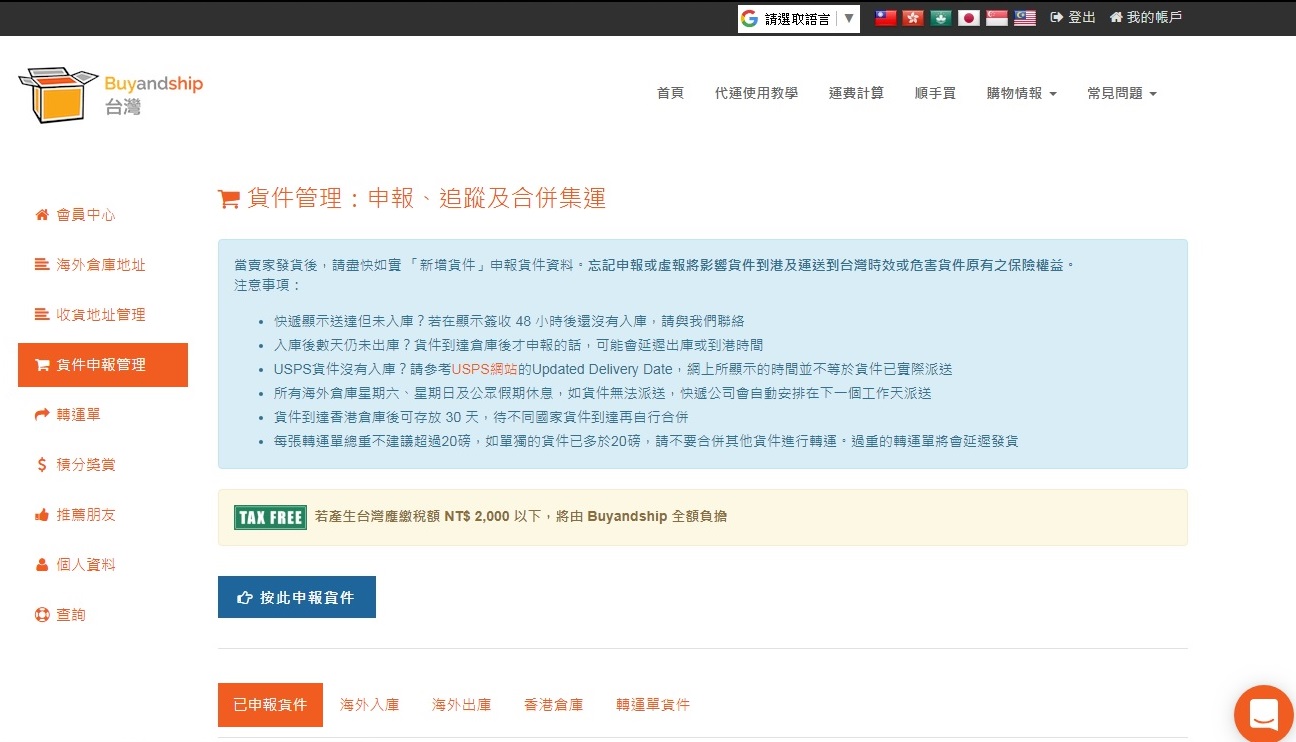Select the Malaysia flag icon
This screenshot has width=1296, height=742.
1024,18
